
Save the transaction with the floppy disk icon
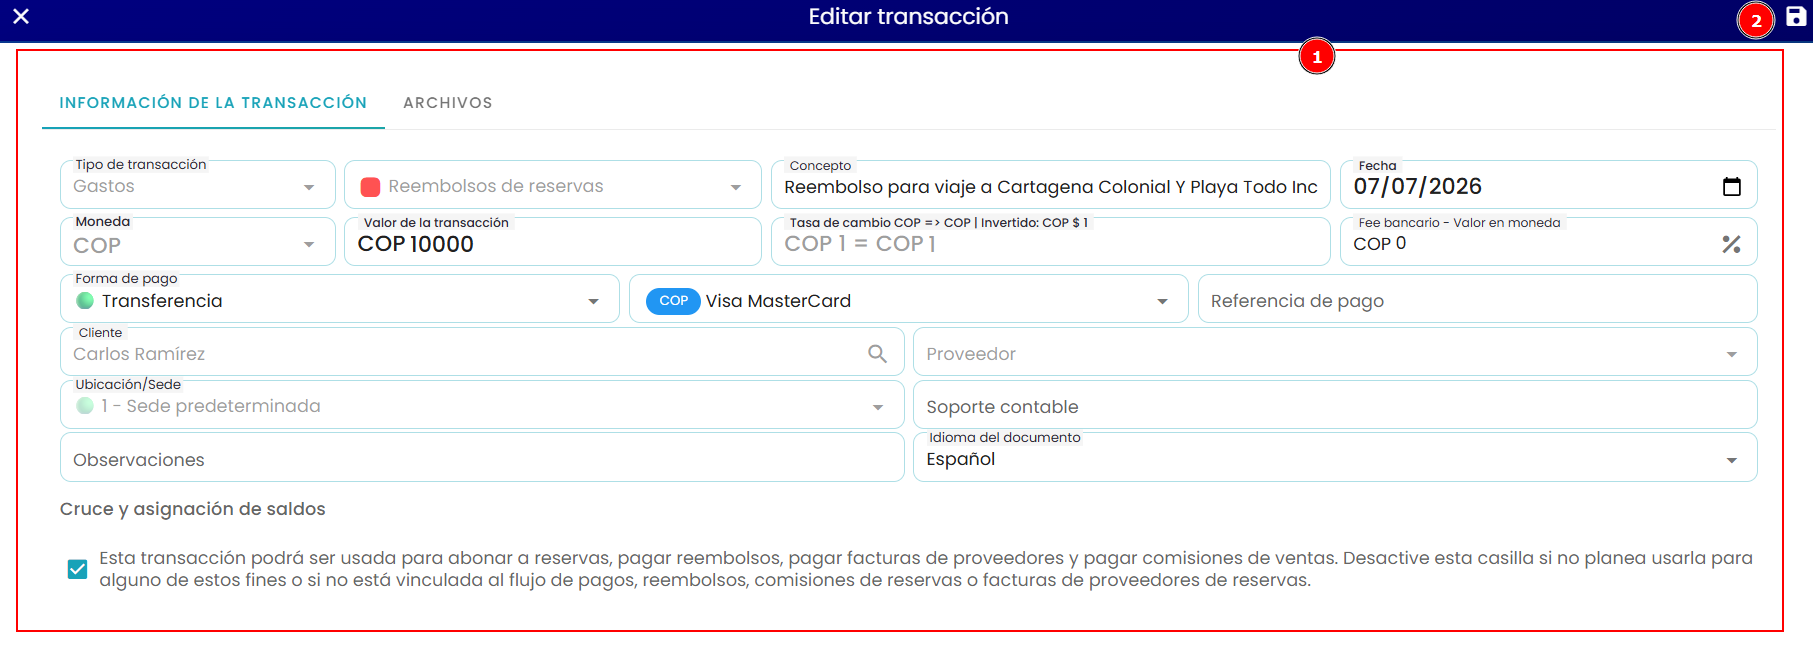(1796, 17)
